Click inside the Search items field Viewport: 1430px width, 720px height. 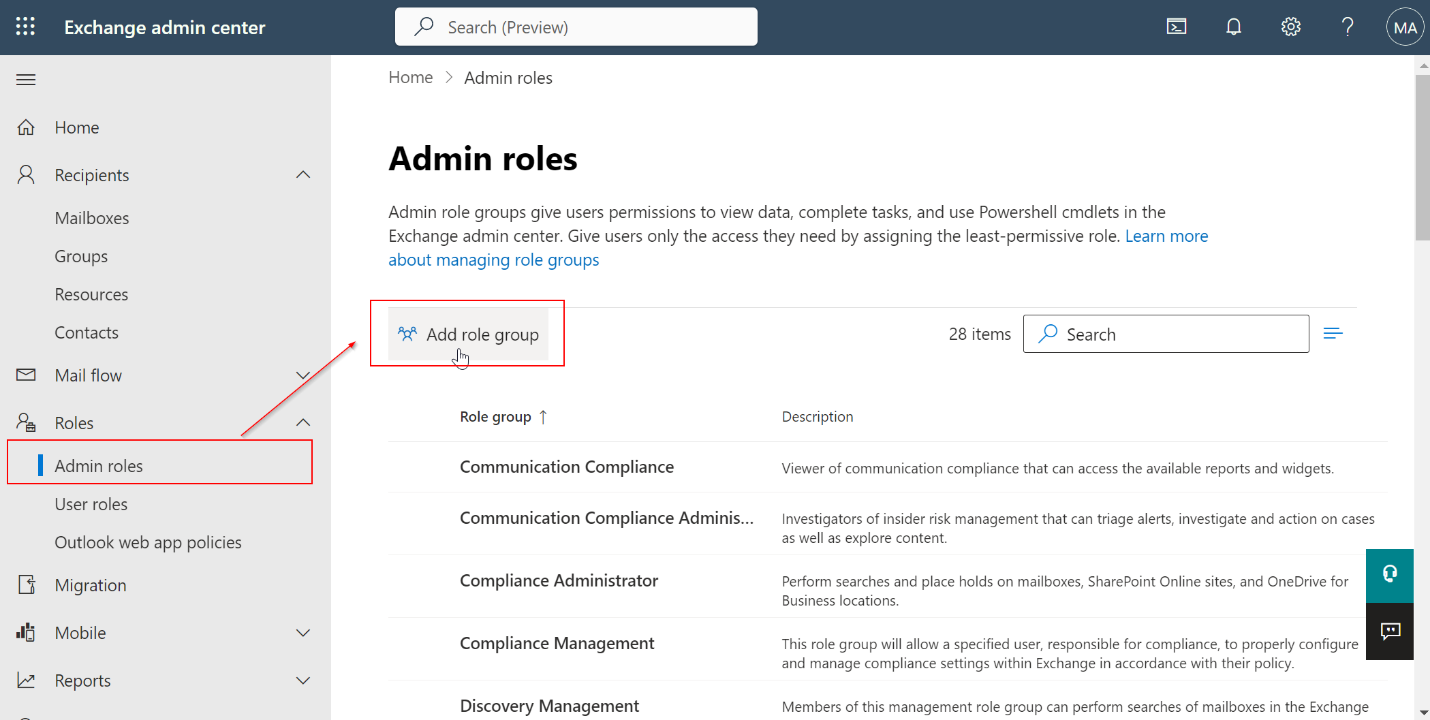click(x=1165, y=333)
